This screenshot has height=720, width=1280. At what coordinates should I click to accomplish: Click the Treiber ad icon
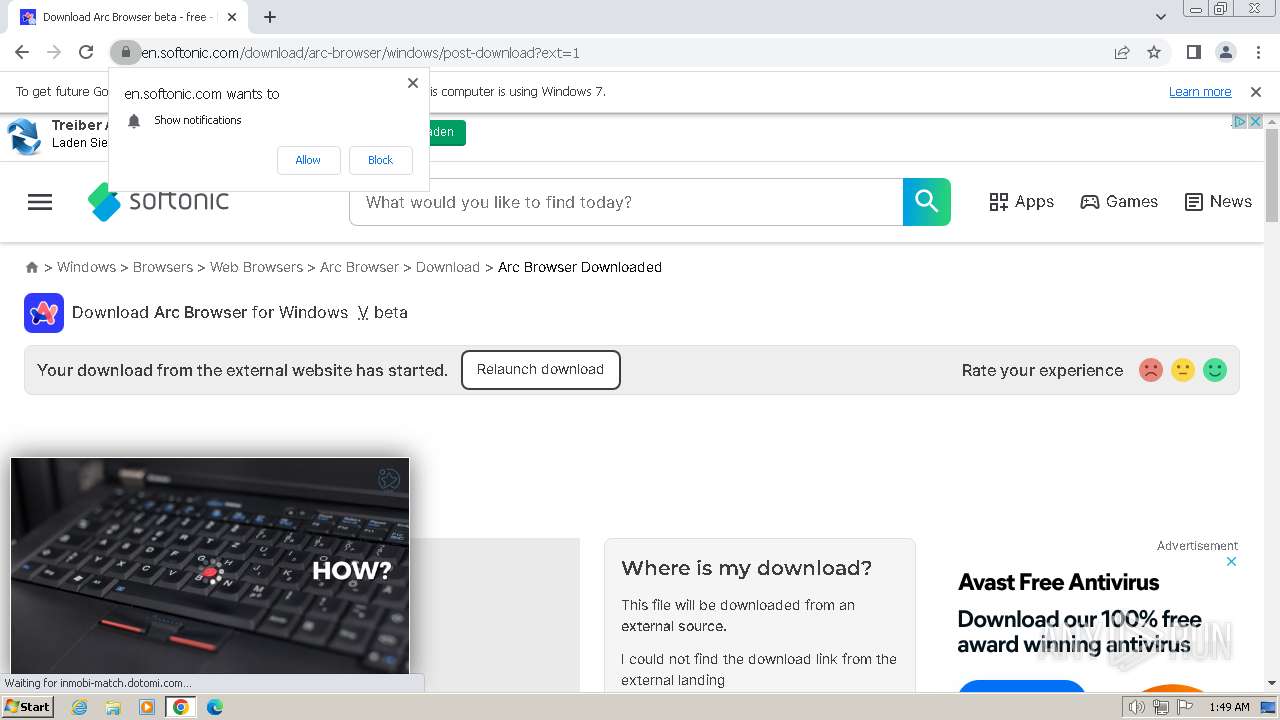(x=24, y=135)
